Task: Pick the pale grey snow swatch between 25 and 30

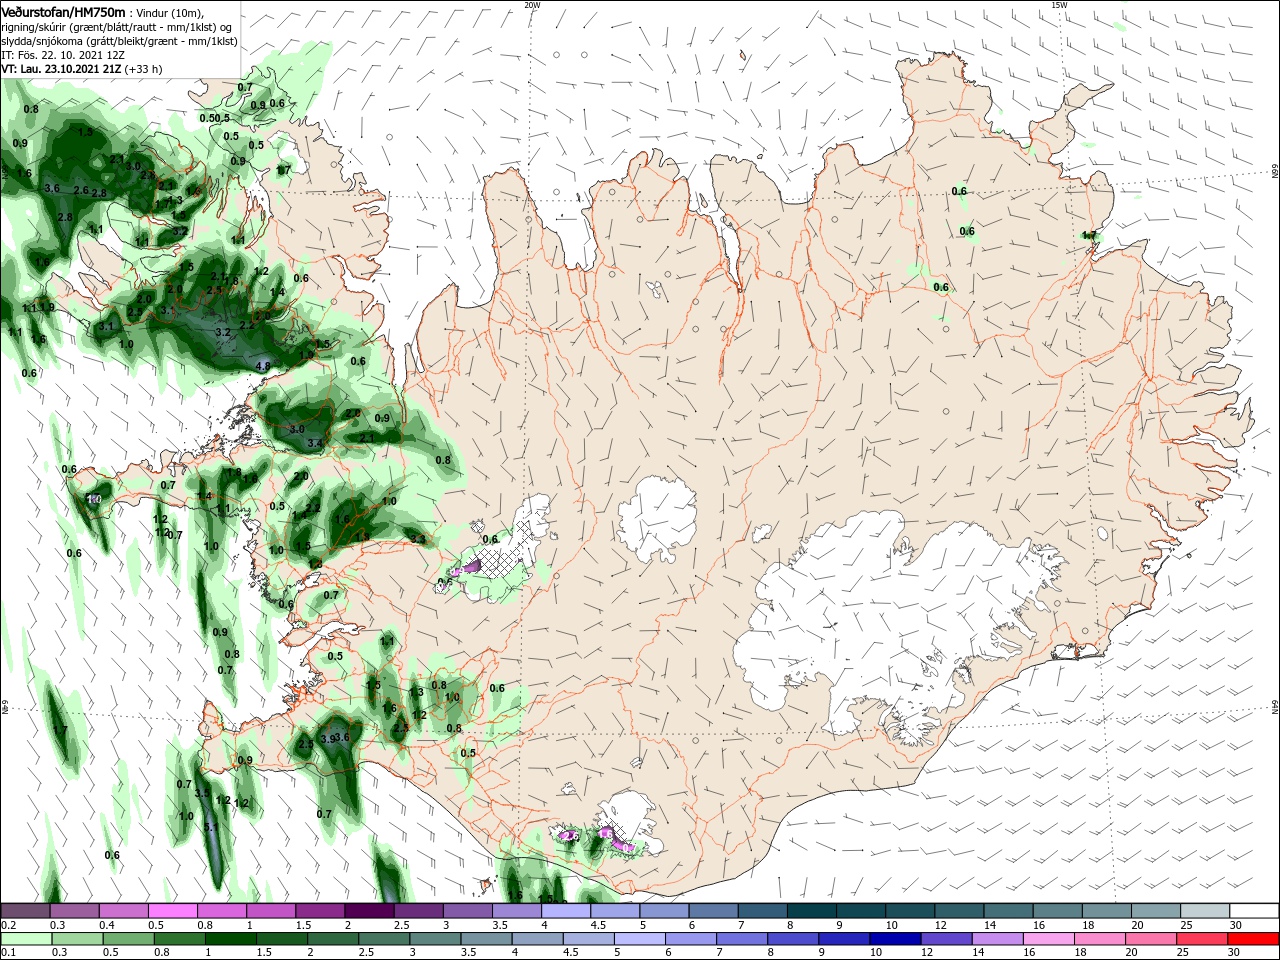Action: 1204,911
